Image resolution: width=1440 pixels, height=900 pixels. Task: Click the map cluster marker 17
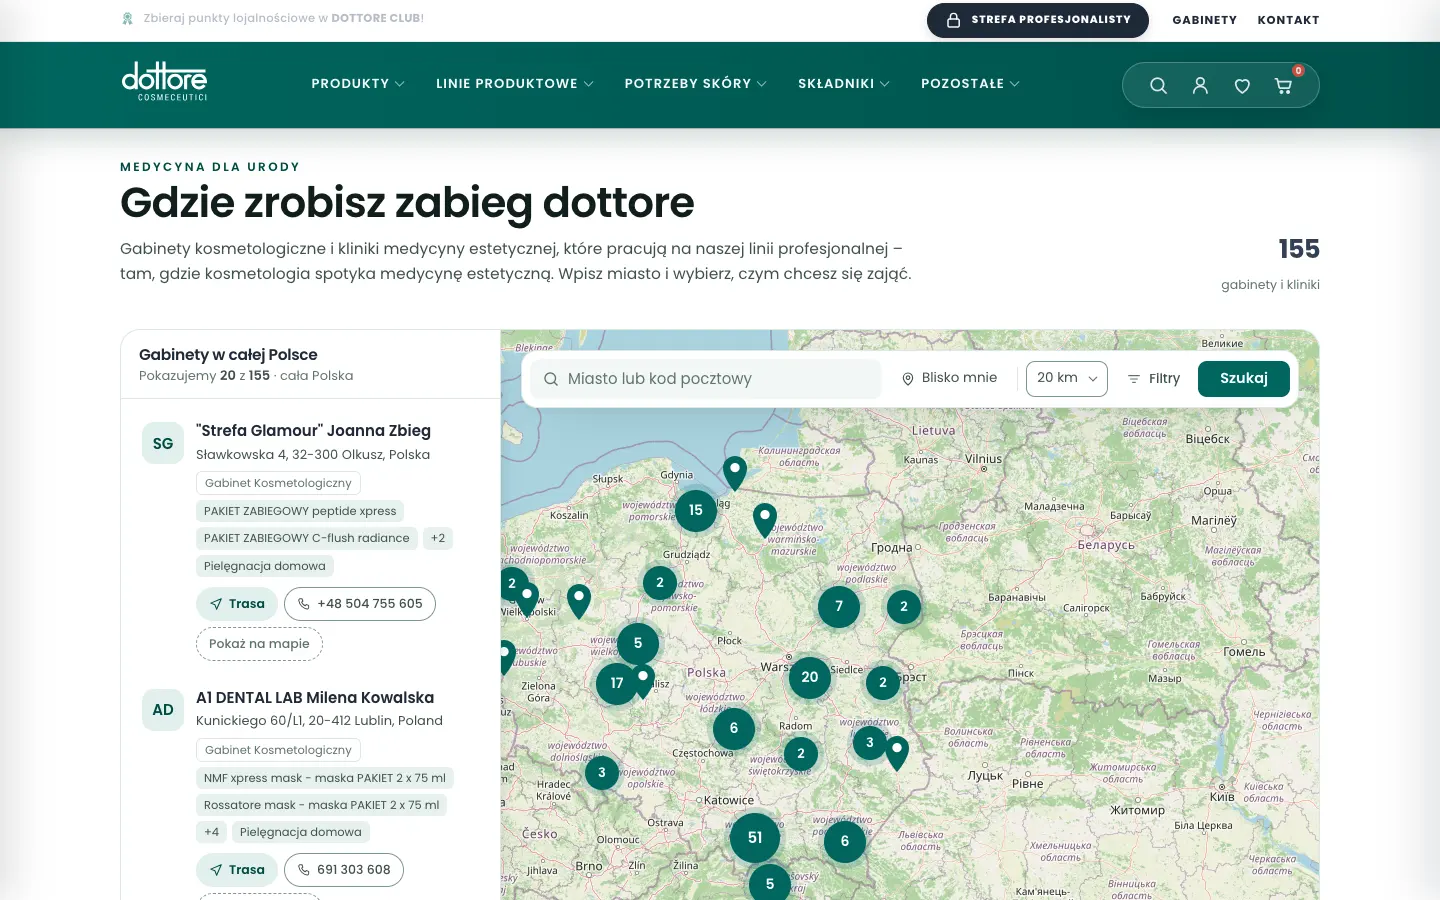click(617, 683)
